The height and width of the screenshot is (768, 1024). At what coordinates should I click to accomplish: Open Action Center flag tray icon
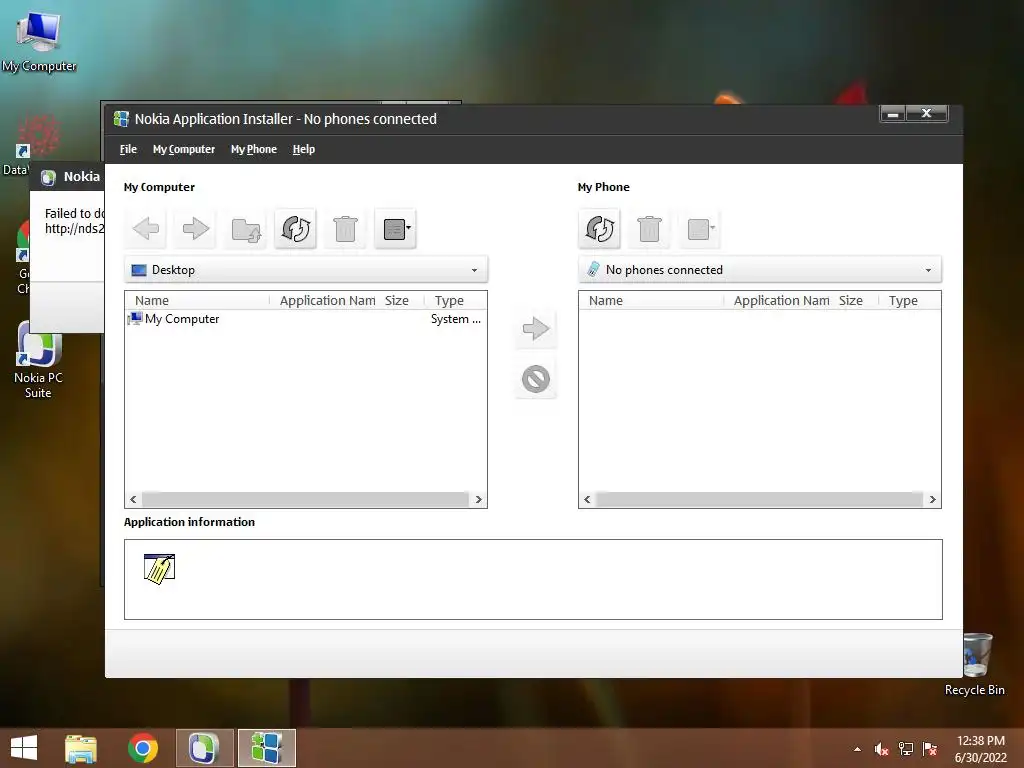pos(929,749)
